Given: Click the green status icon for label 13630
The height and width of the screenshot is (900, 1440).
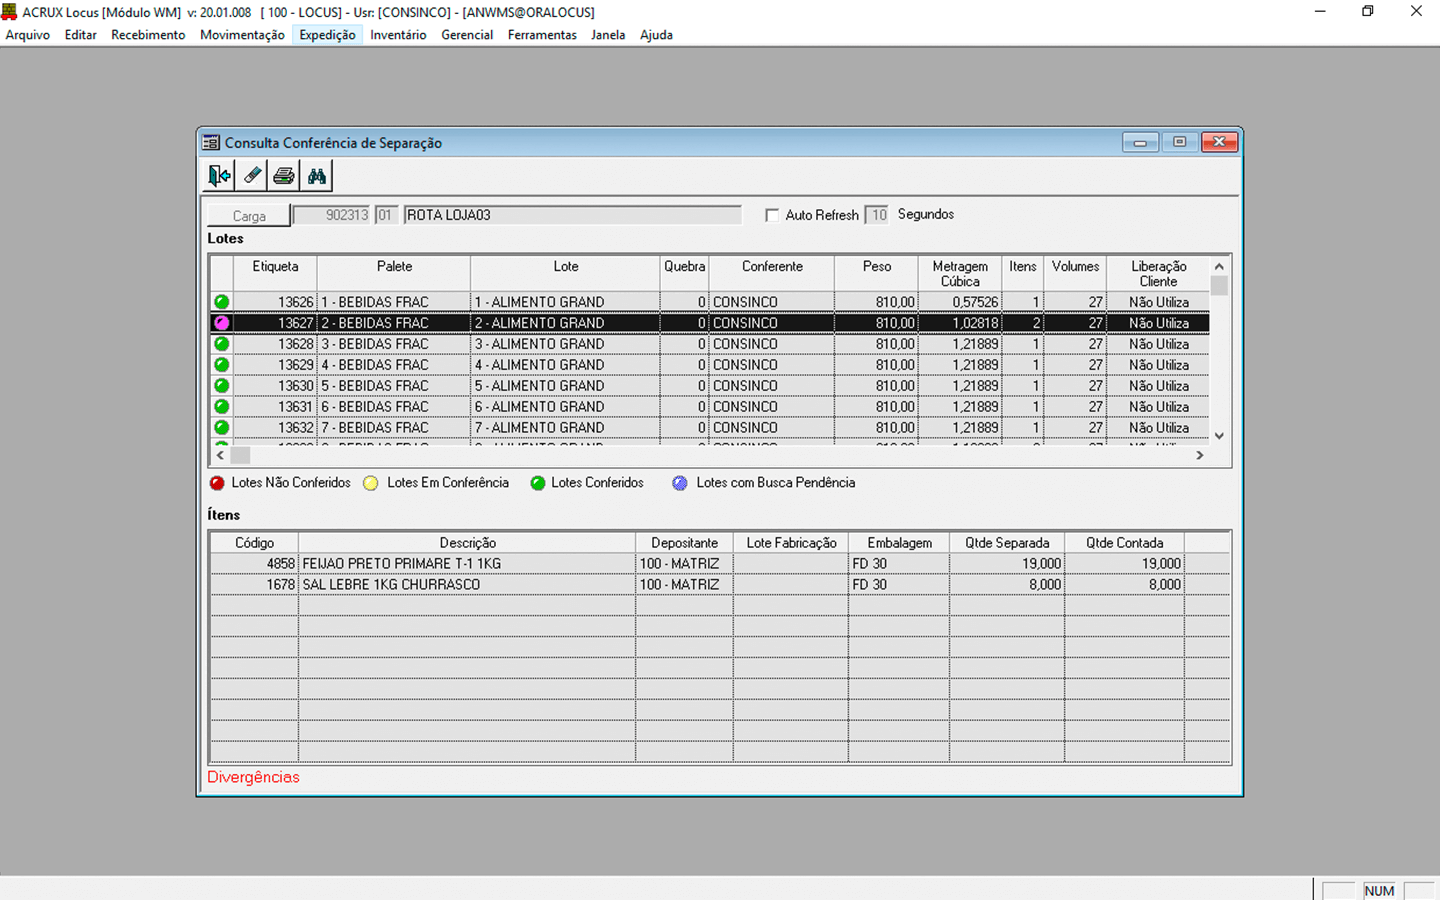Looking at the screenshot, I should pos(222,386).
